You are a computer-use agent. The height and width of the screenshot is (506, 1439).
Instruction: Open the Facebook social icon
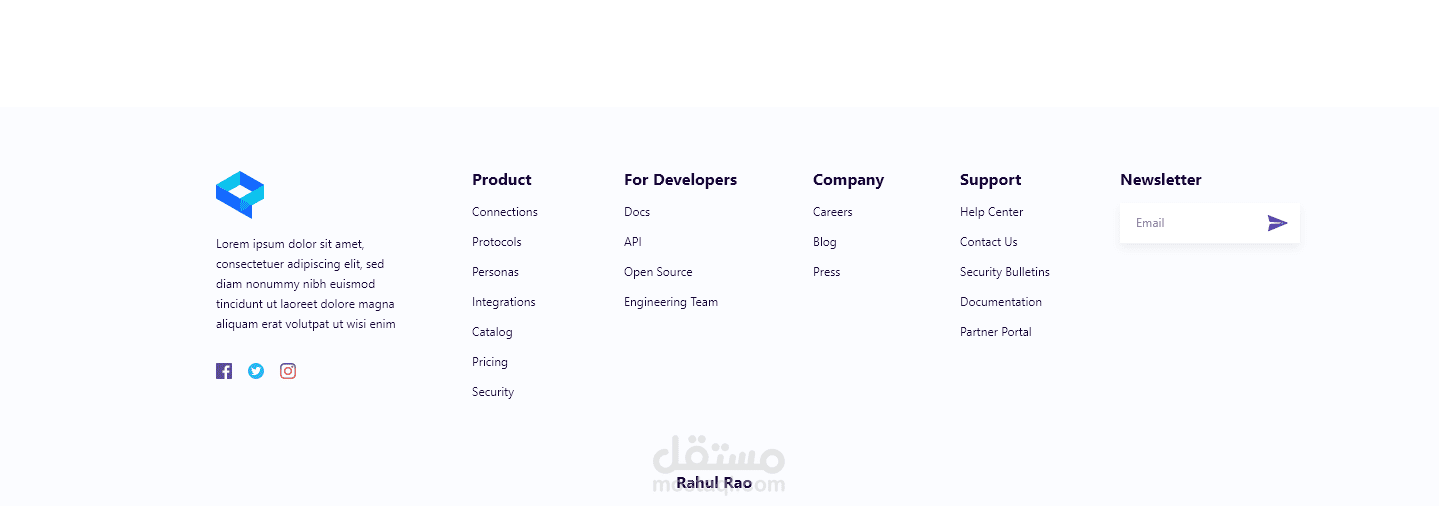[224, 371]
